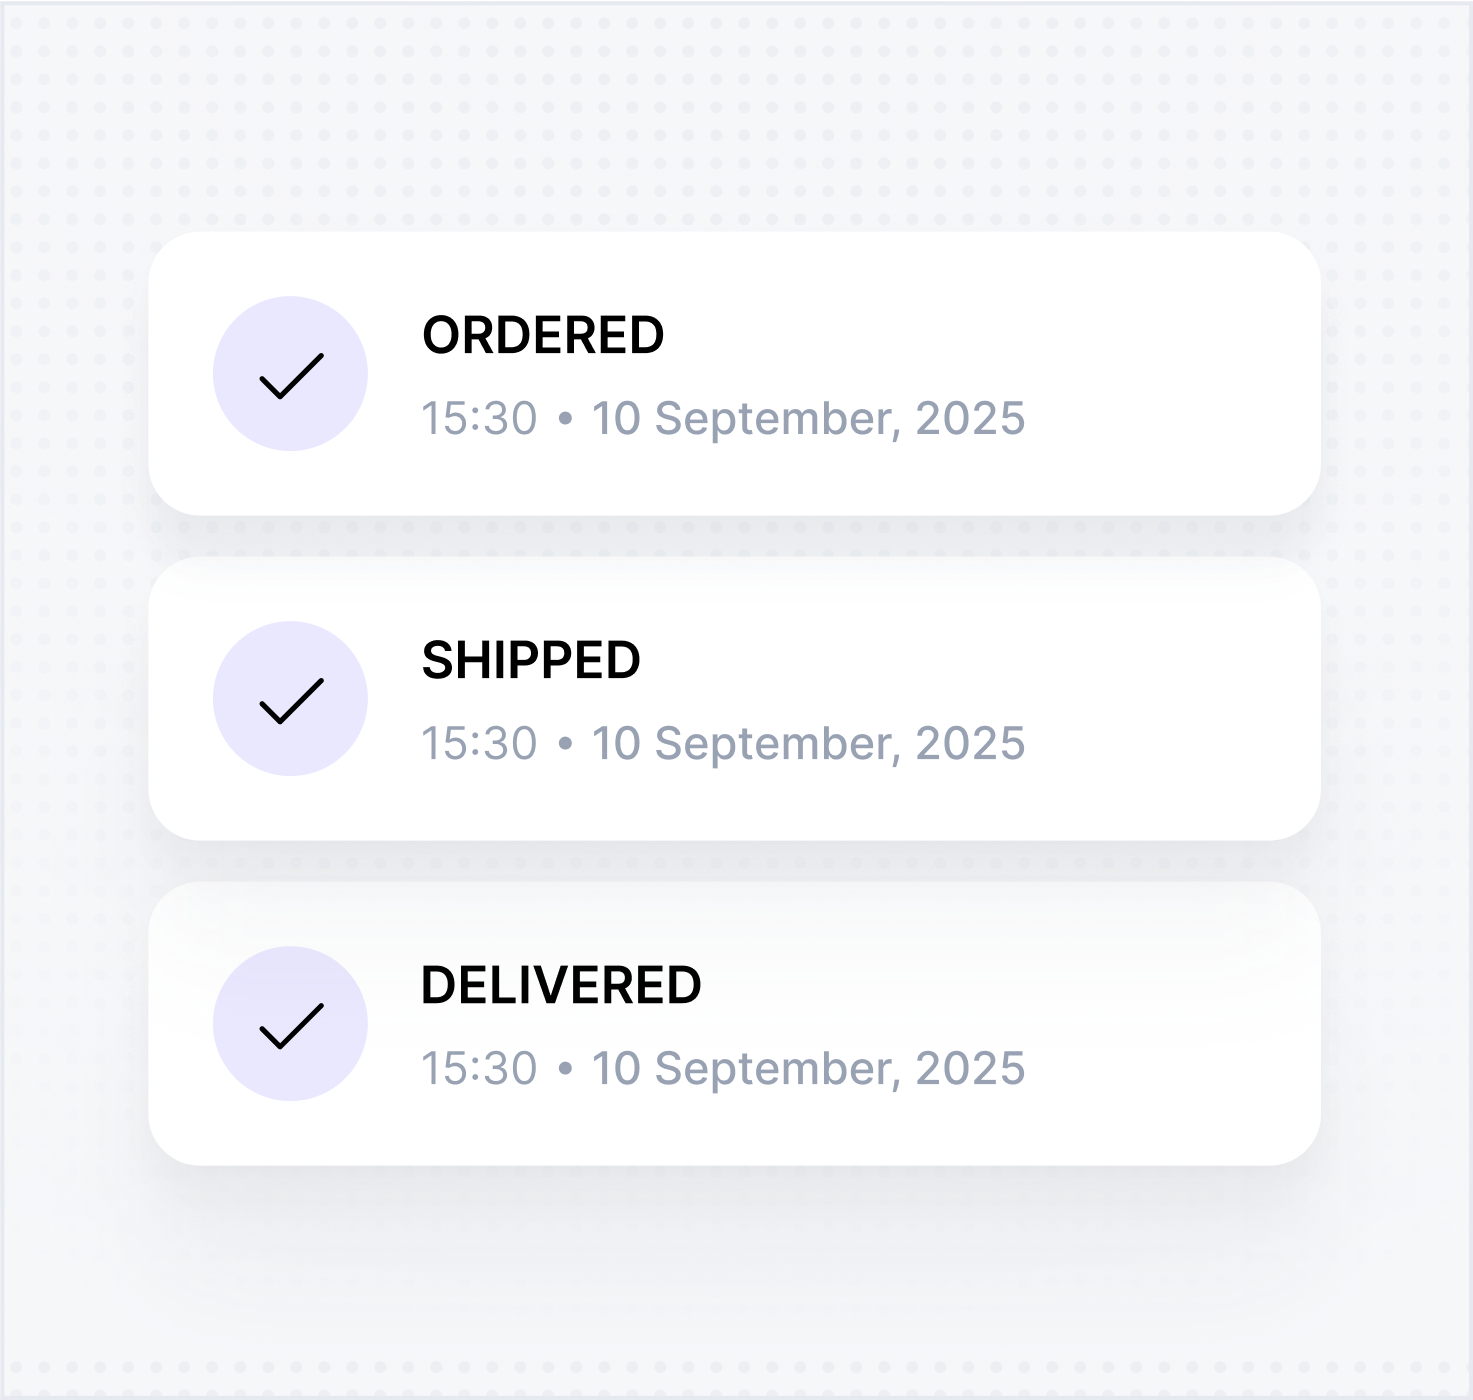
Task: Click the year 2025 in SHIPPED card
Action: 970,743
